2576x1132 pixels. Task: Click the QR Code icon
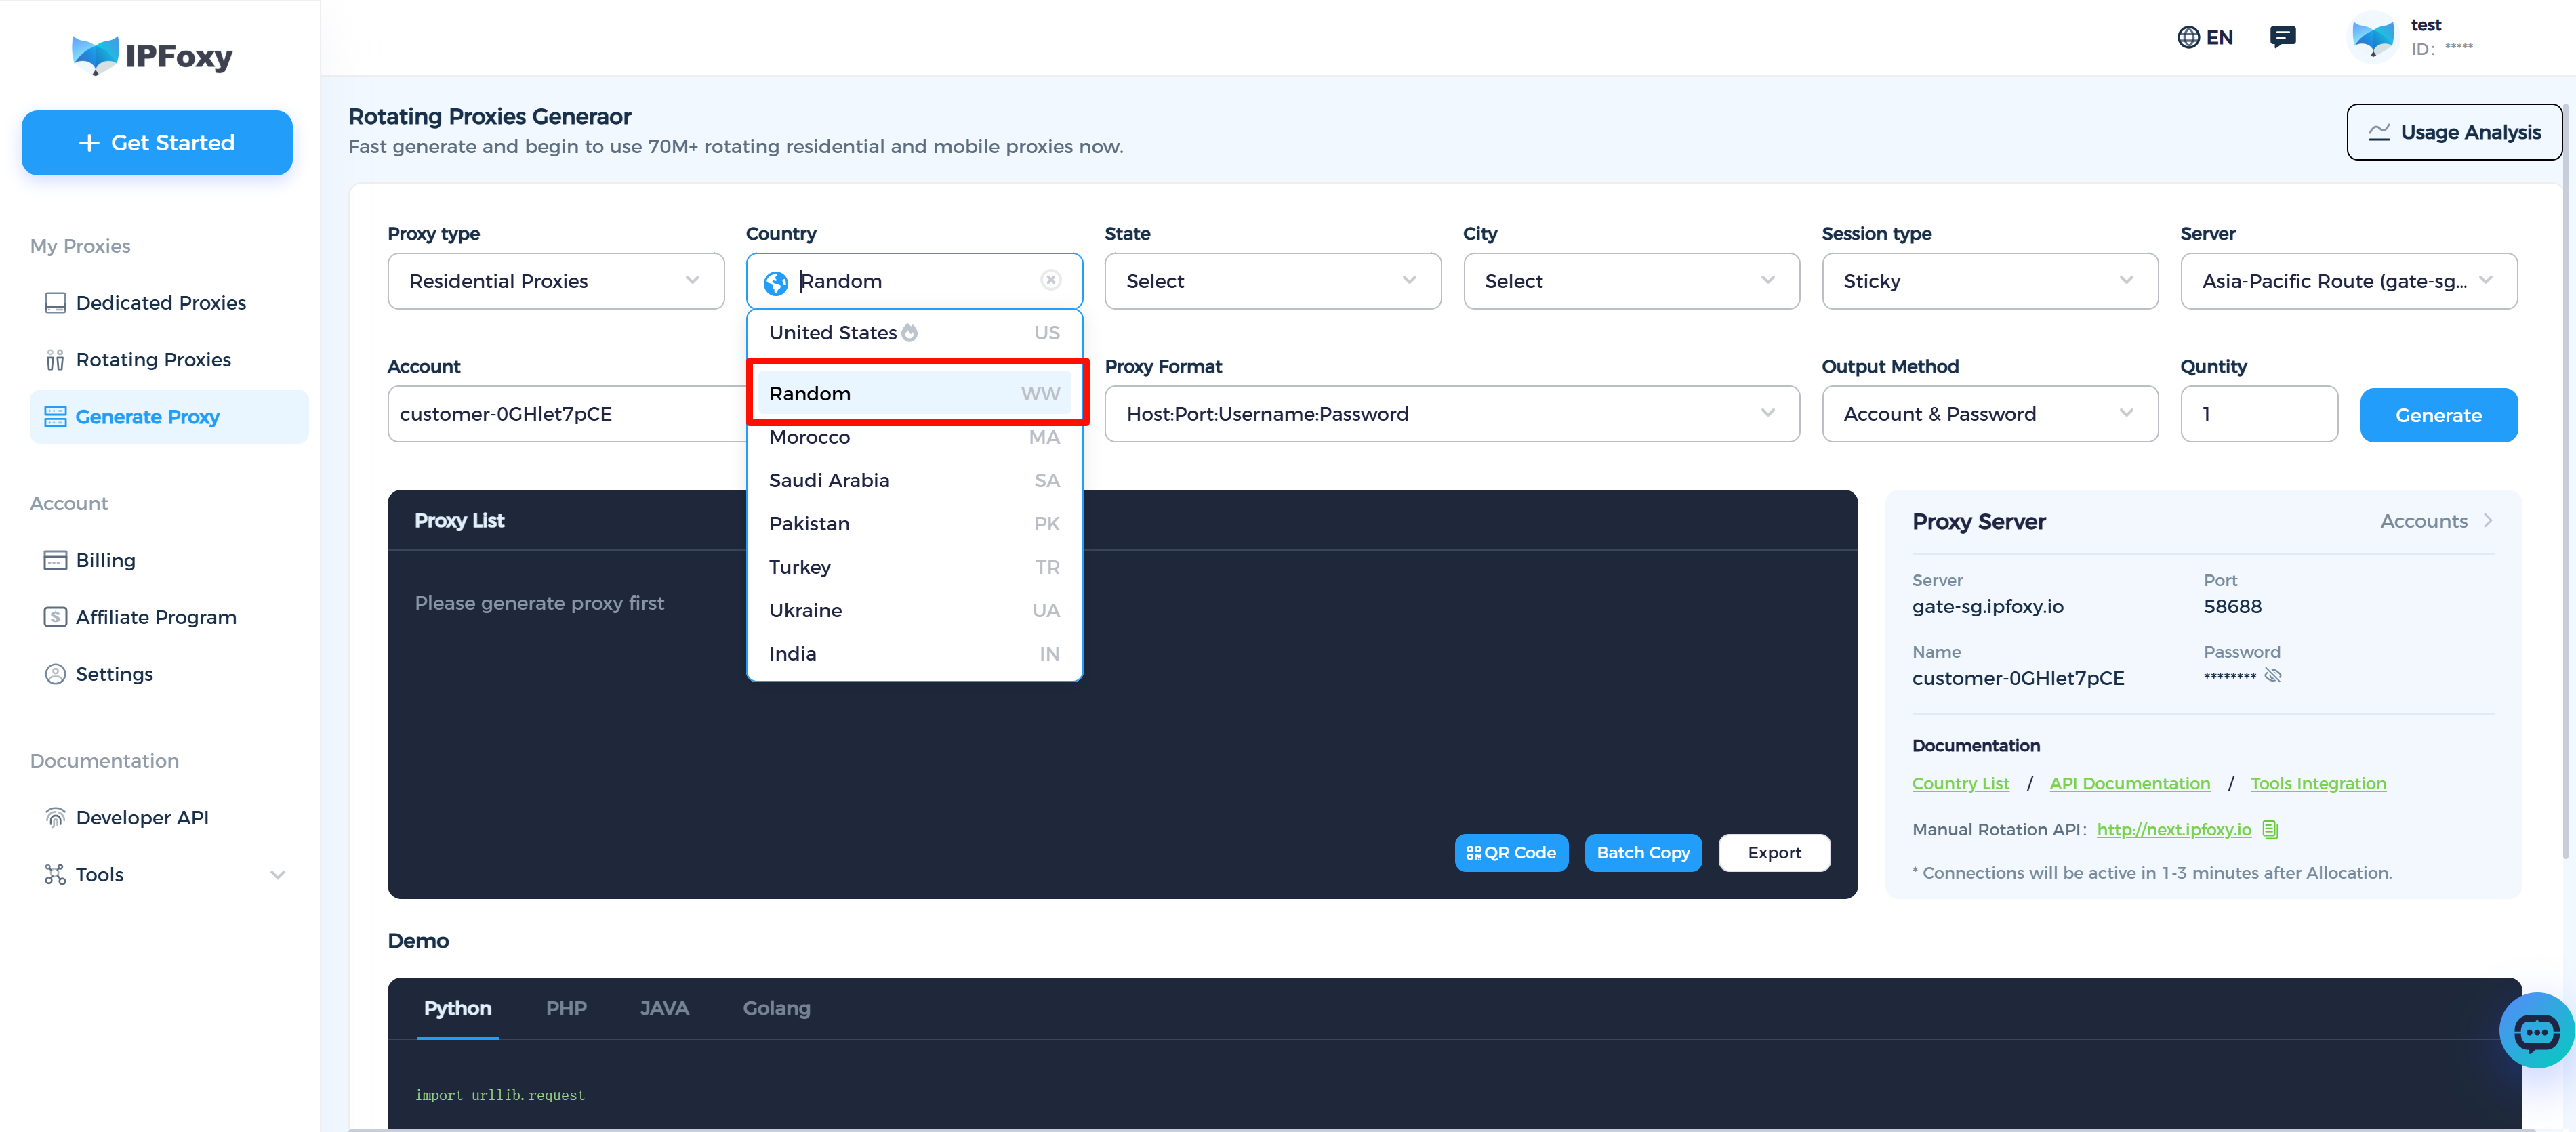point(1511,852)
